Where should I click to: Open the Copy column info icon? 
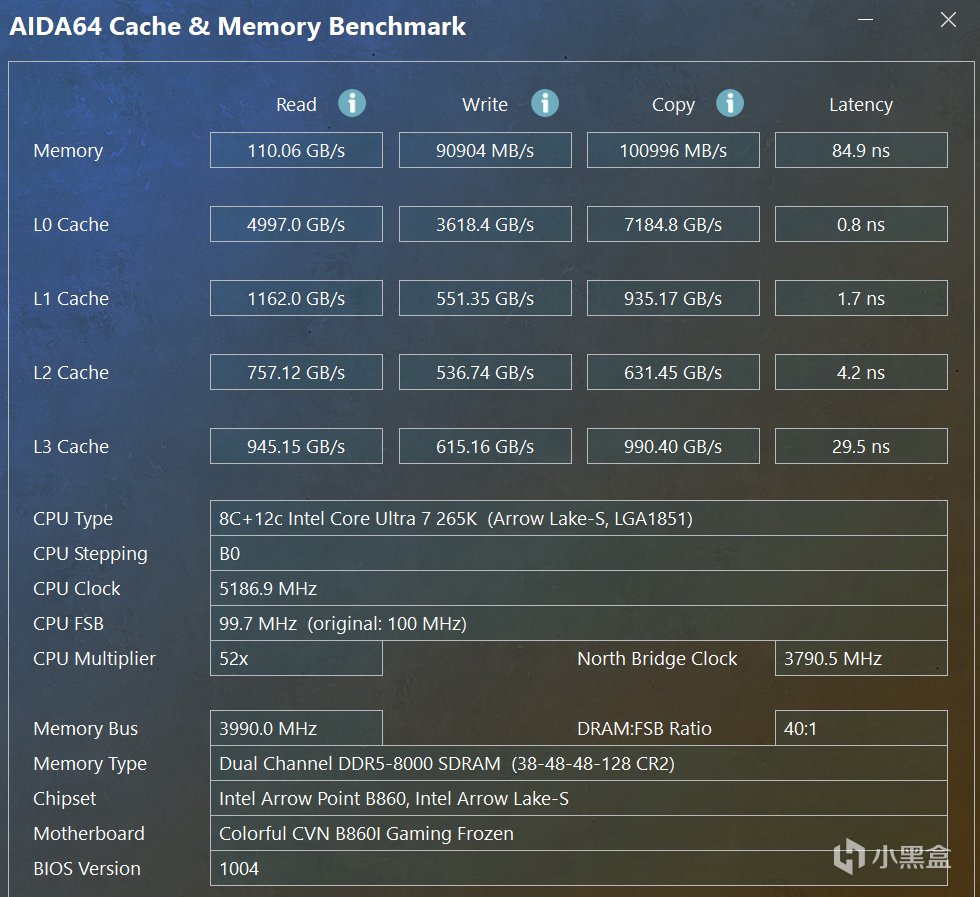tap(730, 103)
